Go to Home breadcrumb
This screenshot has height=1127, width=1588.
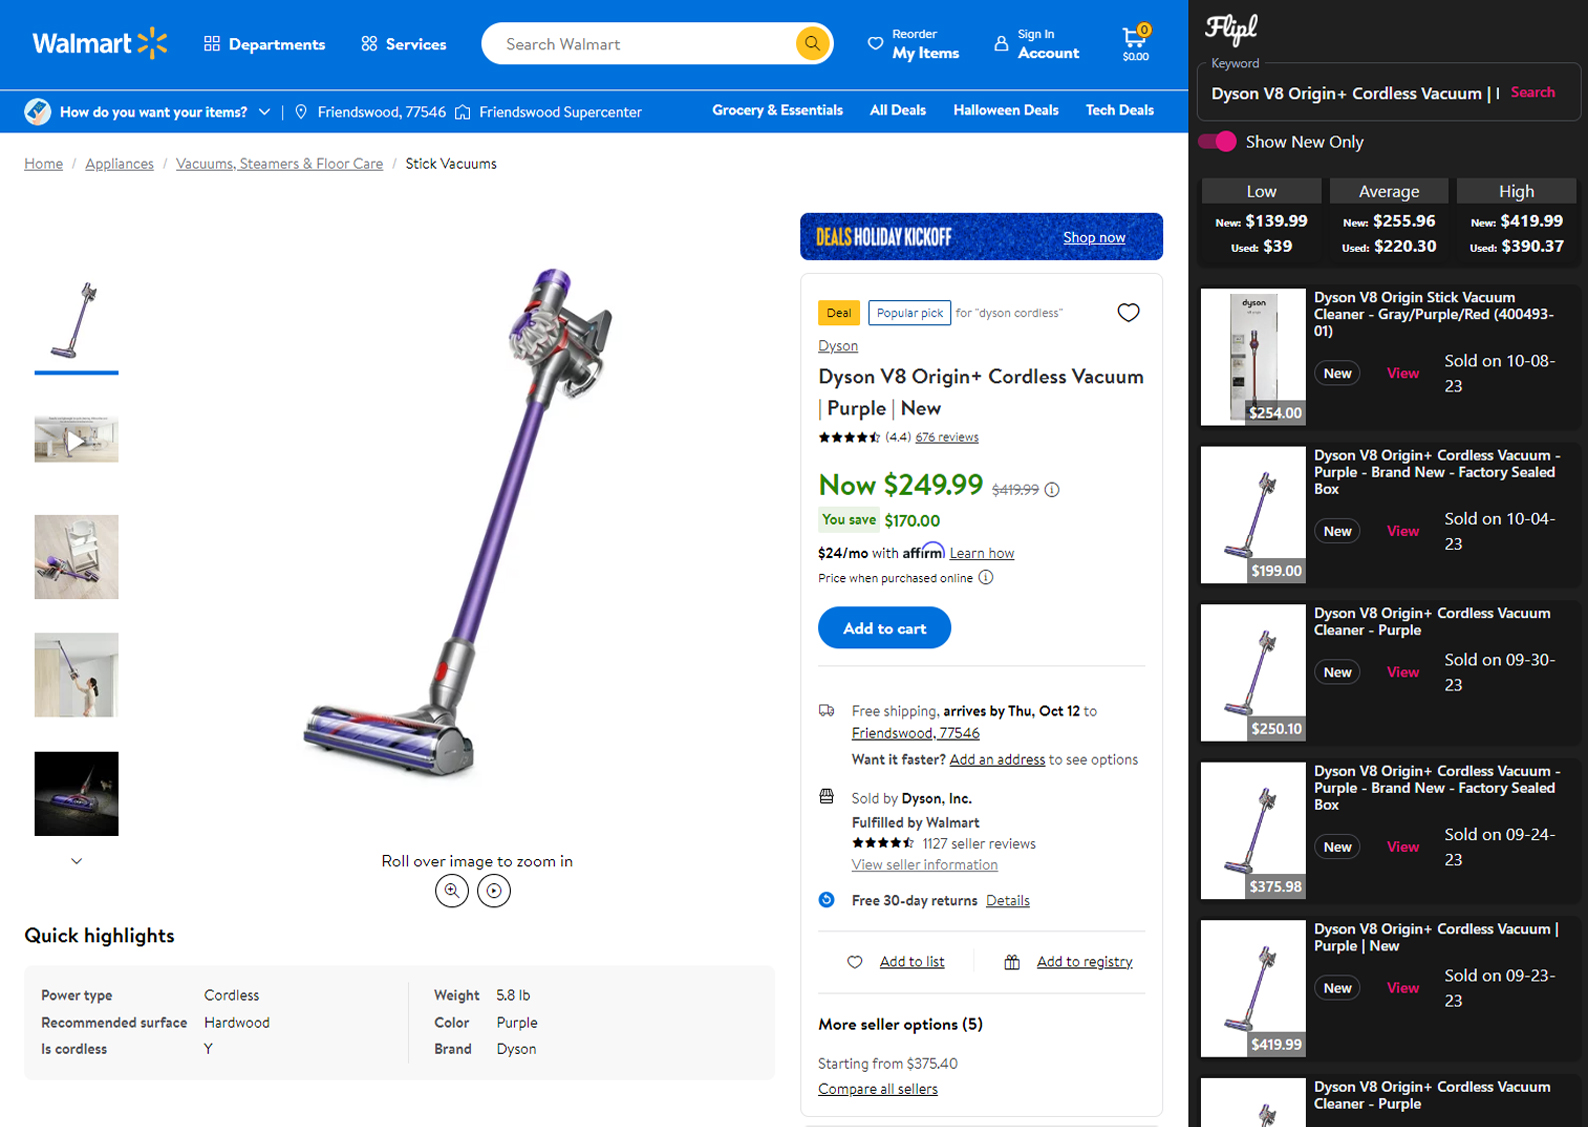(x=43, y=163)
